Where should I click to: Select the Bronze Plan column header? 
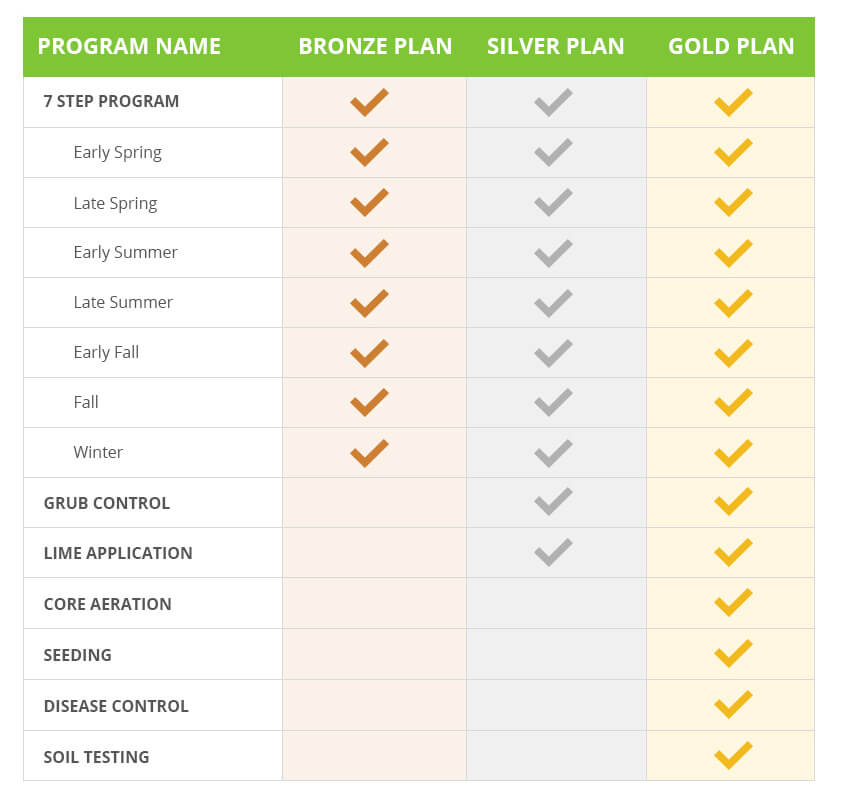375,46
